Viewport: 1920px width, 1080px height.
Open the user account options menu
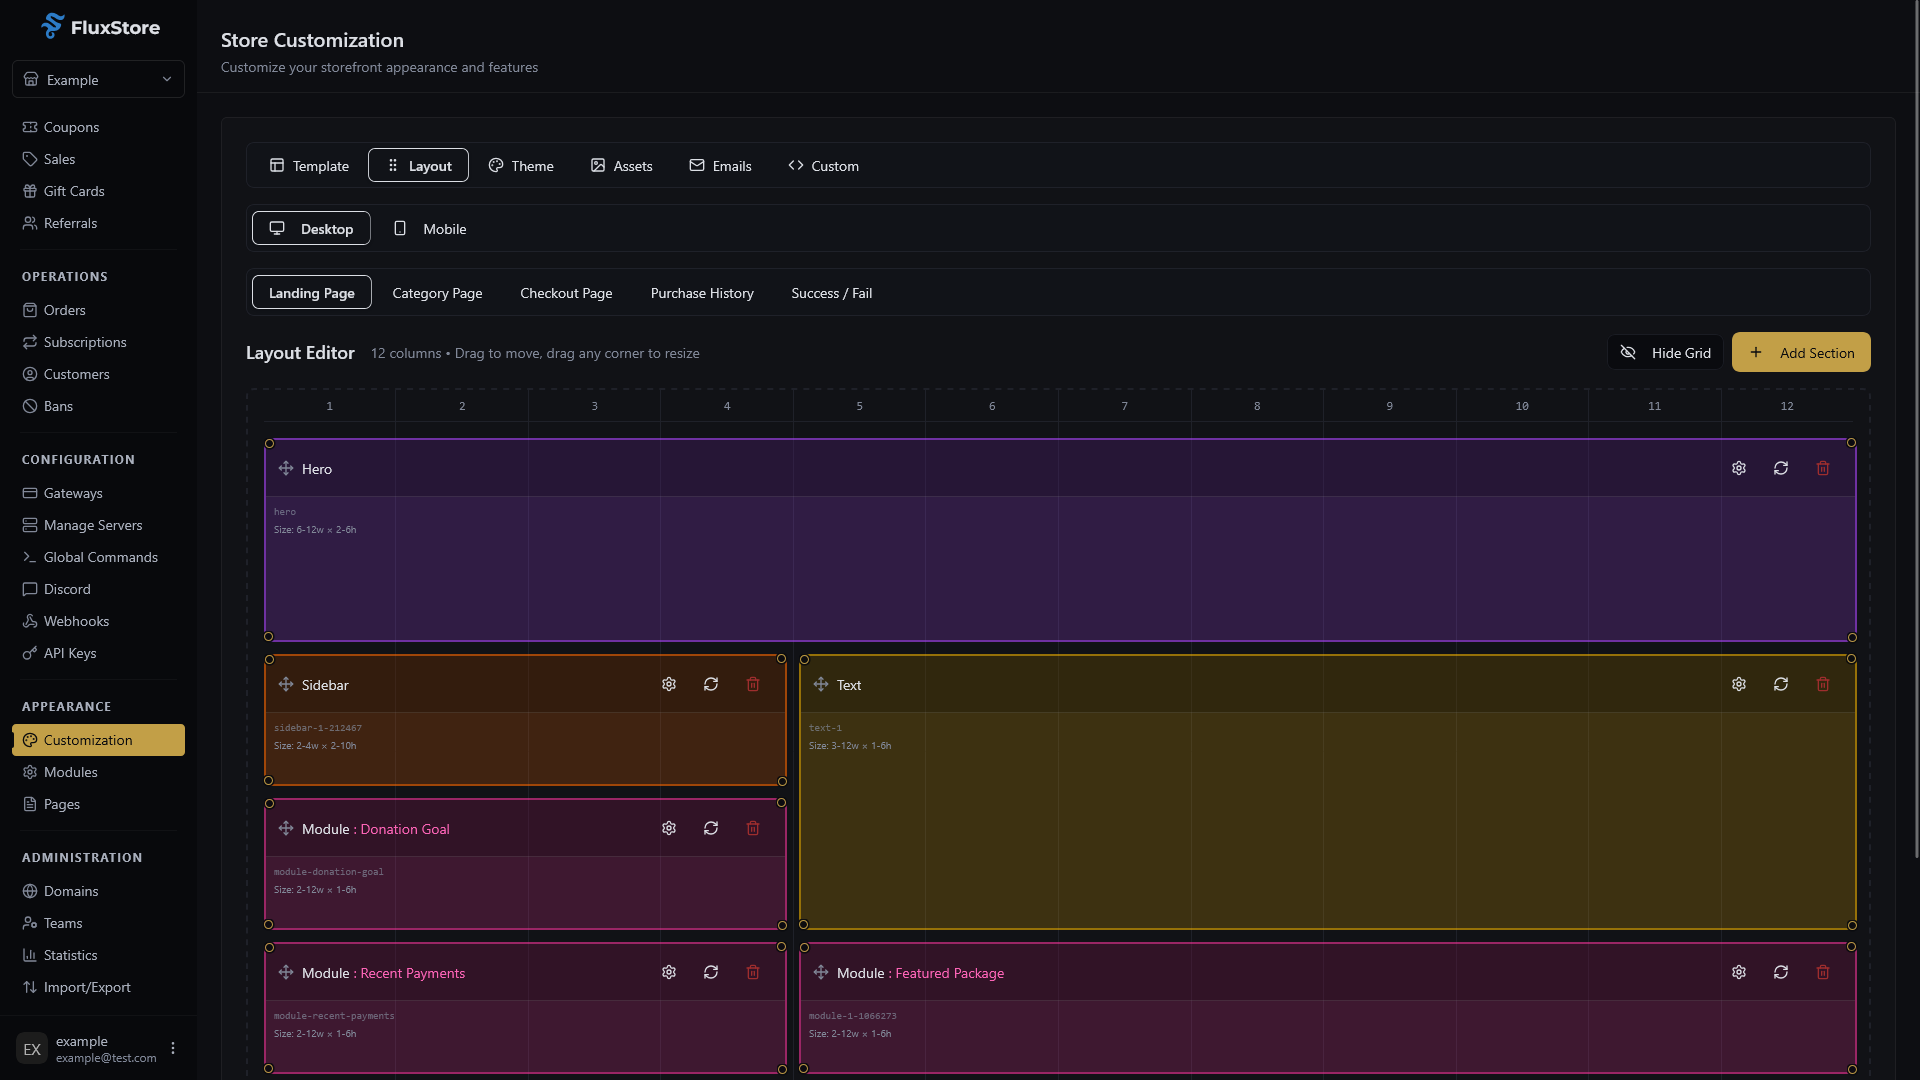[172, 1048]
